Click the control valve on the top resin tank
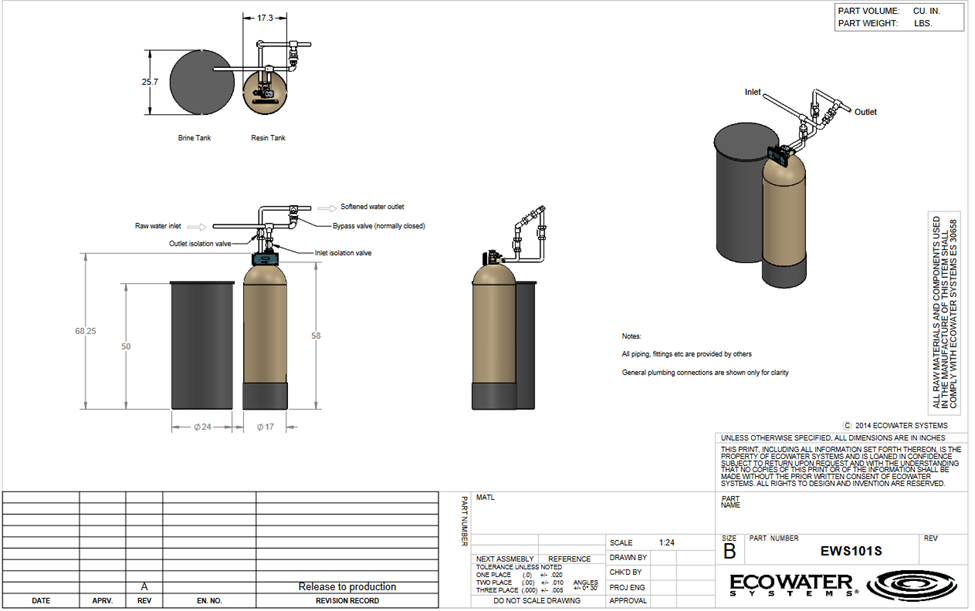 click(x=779, y=157)
